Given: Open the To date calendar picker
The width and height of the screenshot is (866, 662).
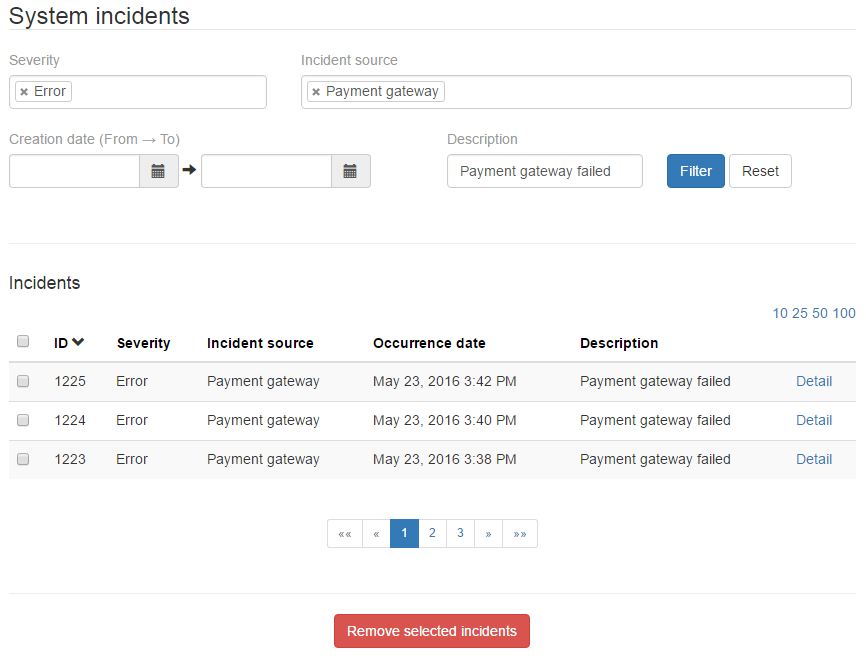Looking at the screenshot, I should (x=350, y=171).
